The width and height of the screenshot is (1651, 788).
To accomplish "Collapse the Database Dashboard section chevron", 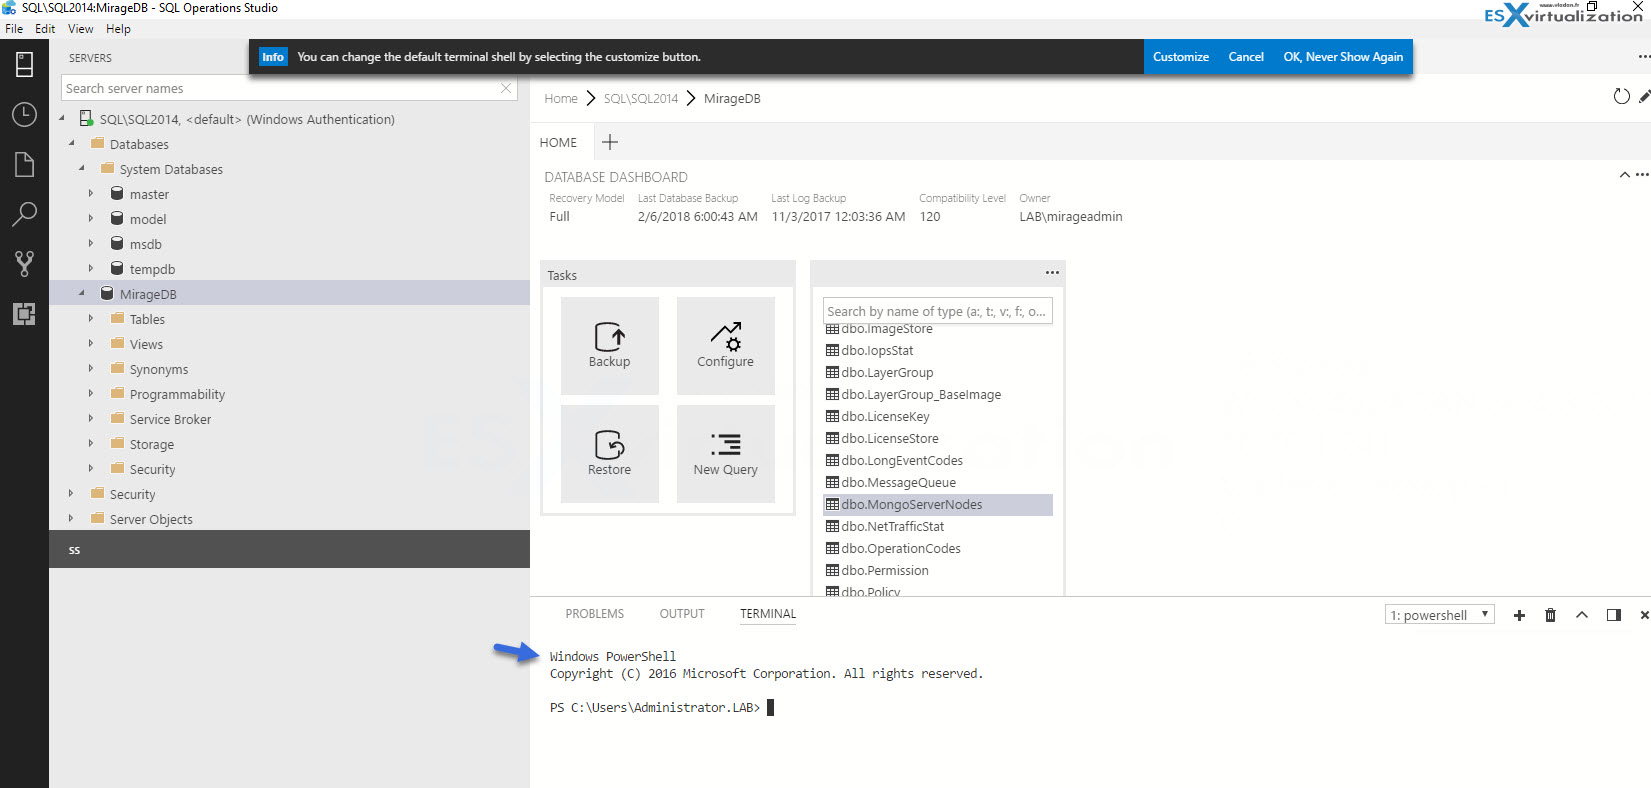I will [x=1624, y=175].
